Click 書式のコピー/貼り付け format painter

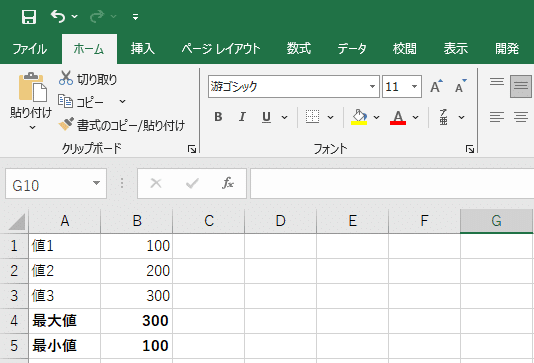pyautogui.click(x=122, y=125)
